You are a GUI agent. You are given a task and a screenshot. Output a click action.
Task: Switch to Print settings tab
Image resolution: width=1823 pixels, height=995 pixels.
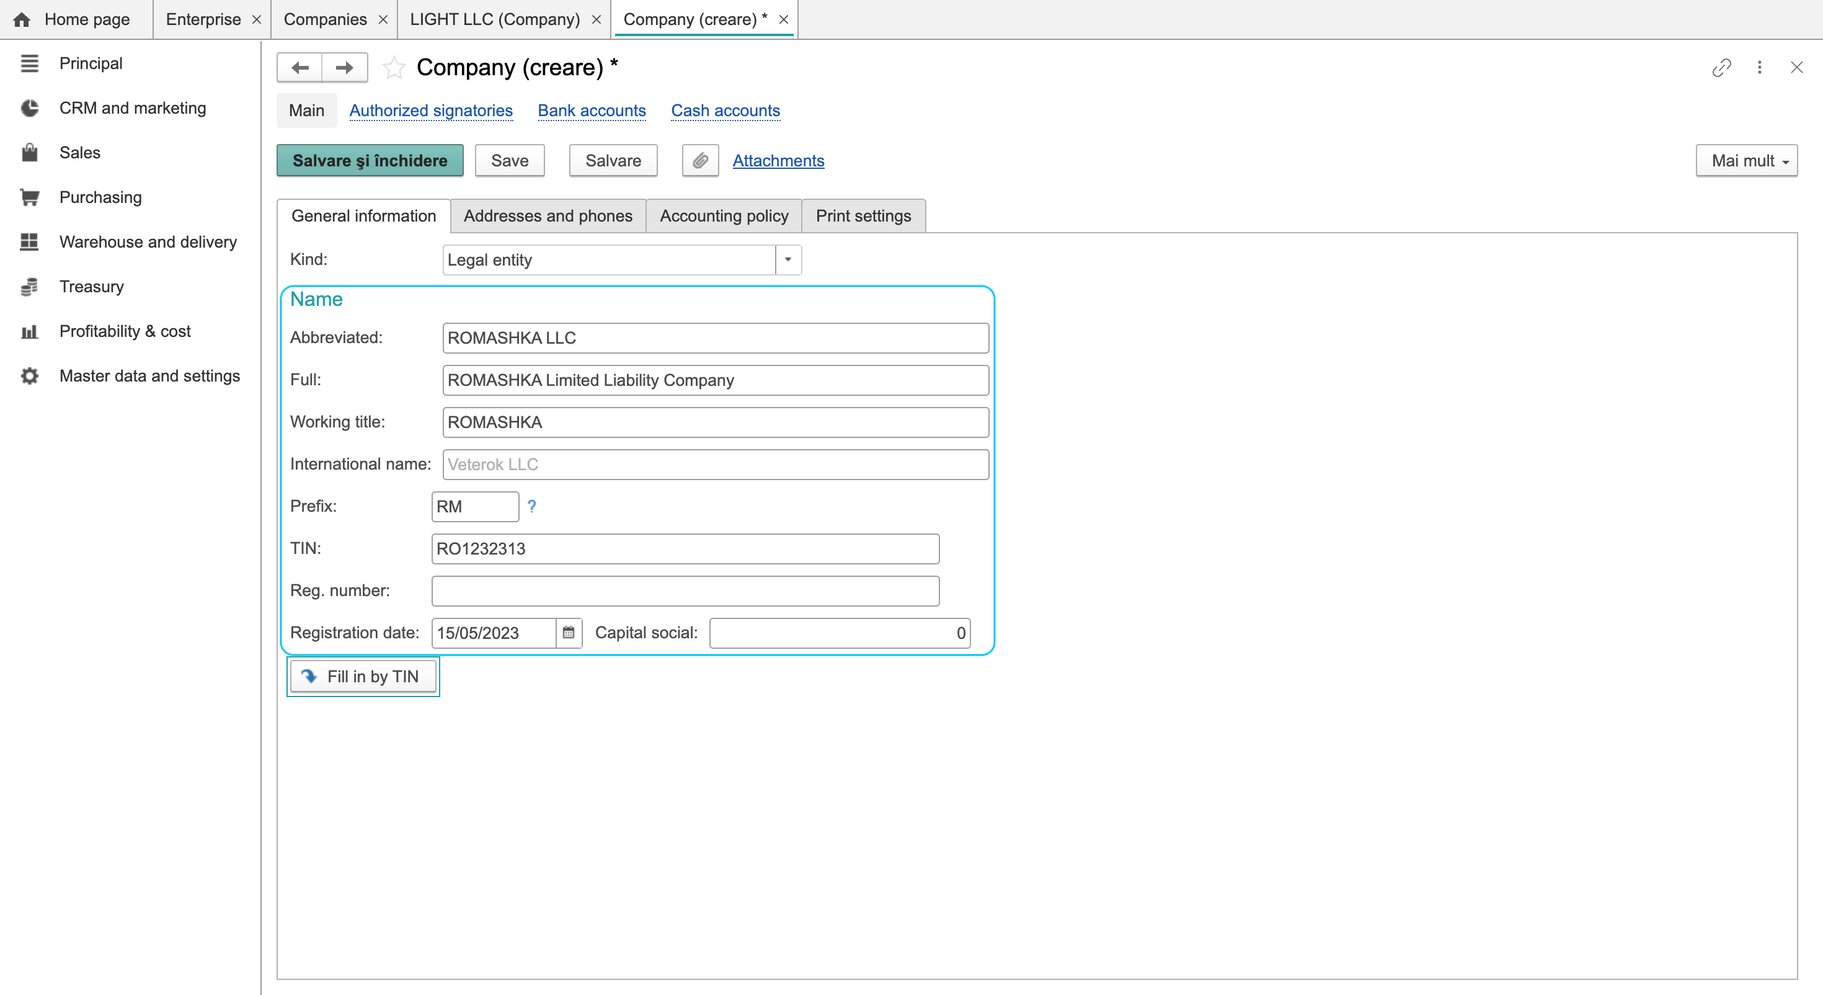click(864, 216)
